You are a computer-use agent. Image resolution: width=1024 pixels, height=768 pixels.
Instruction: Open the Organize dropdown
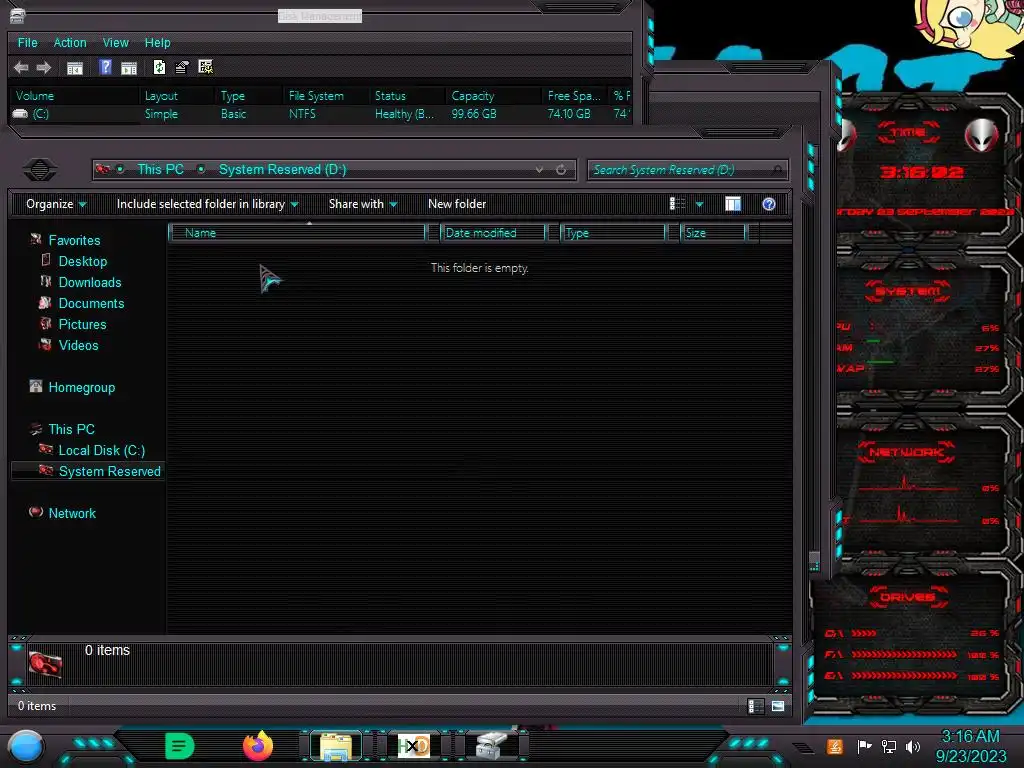coord(56,204)
